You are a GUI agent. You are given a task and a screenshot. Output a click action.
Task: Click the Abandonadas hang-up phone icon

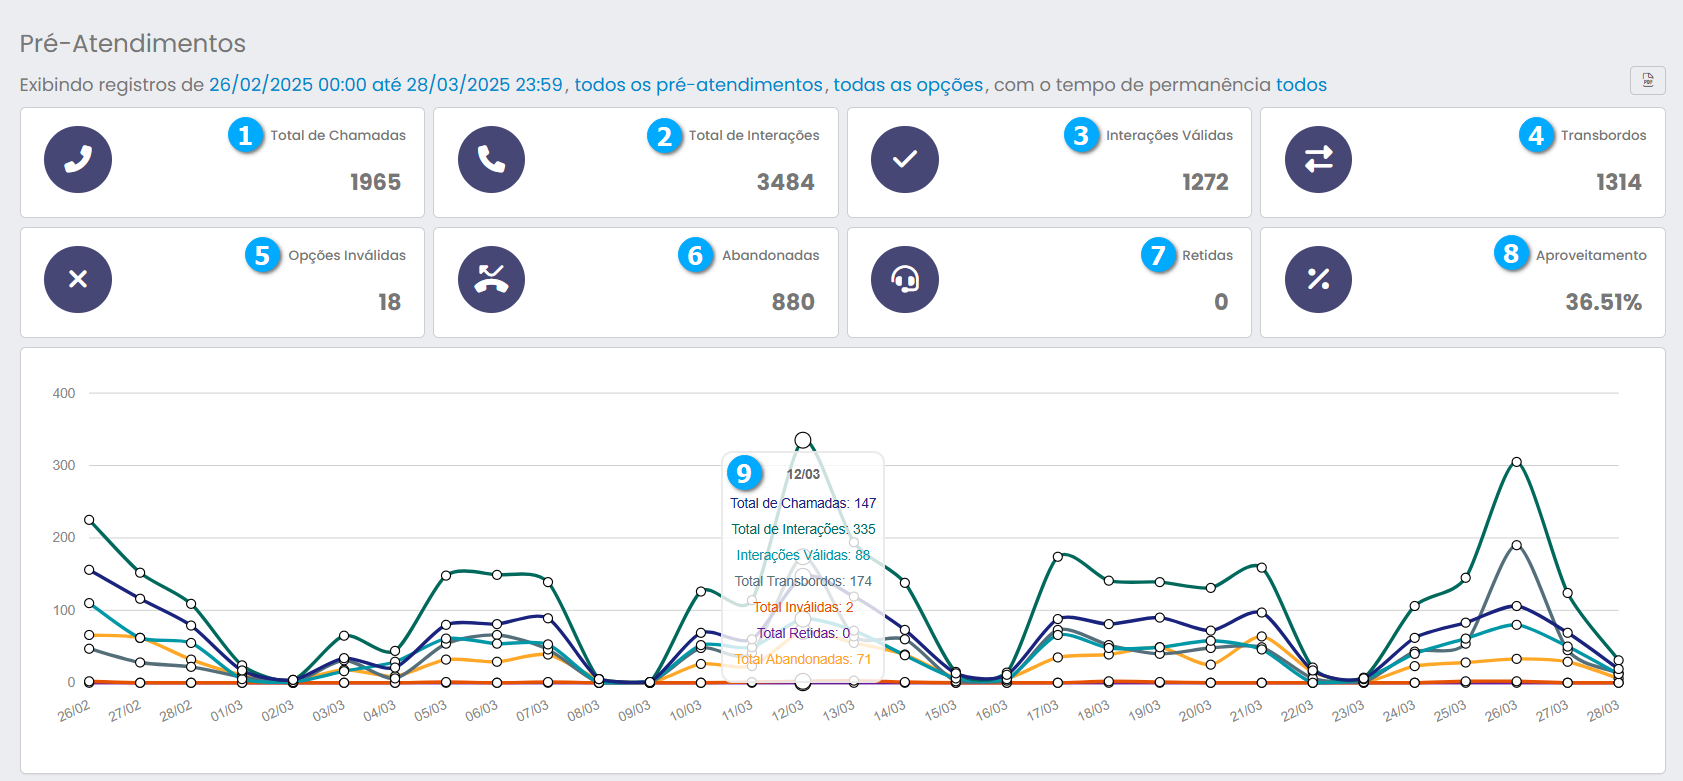click(x=491, y=280)
